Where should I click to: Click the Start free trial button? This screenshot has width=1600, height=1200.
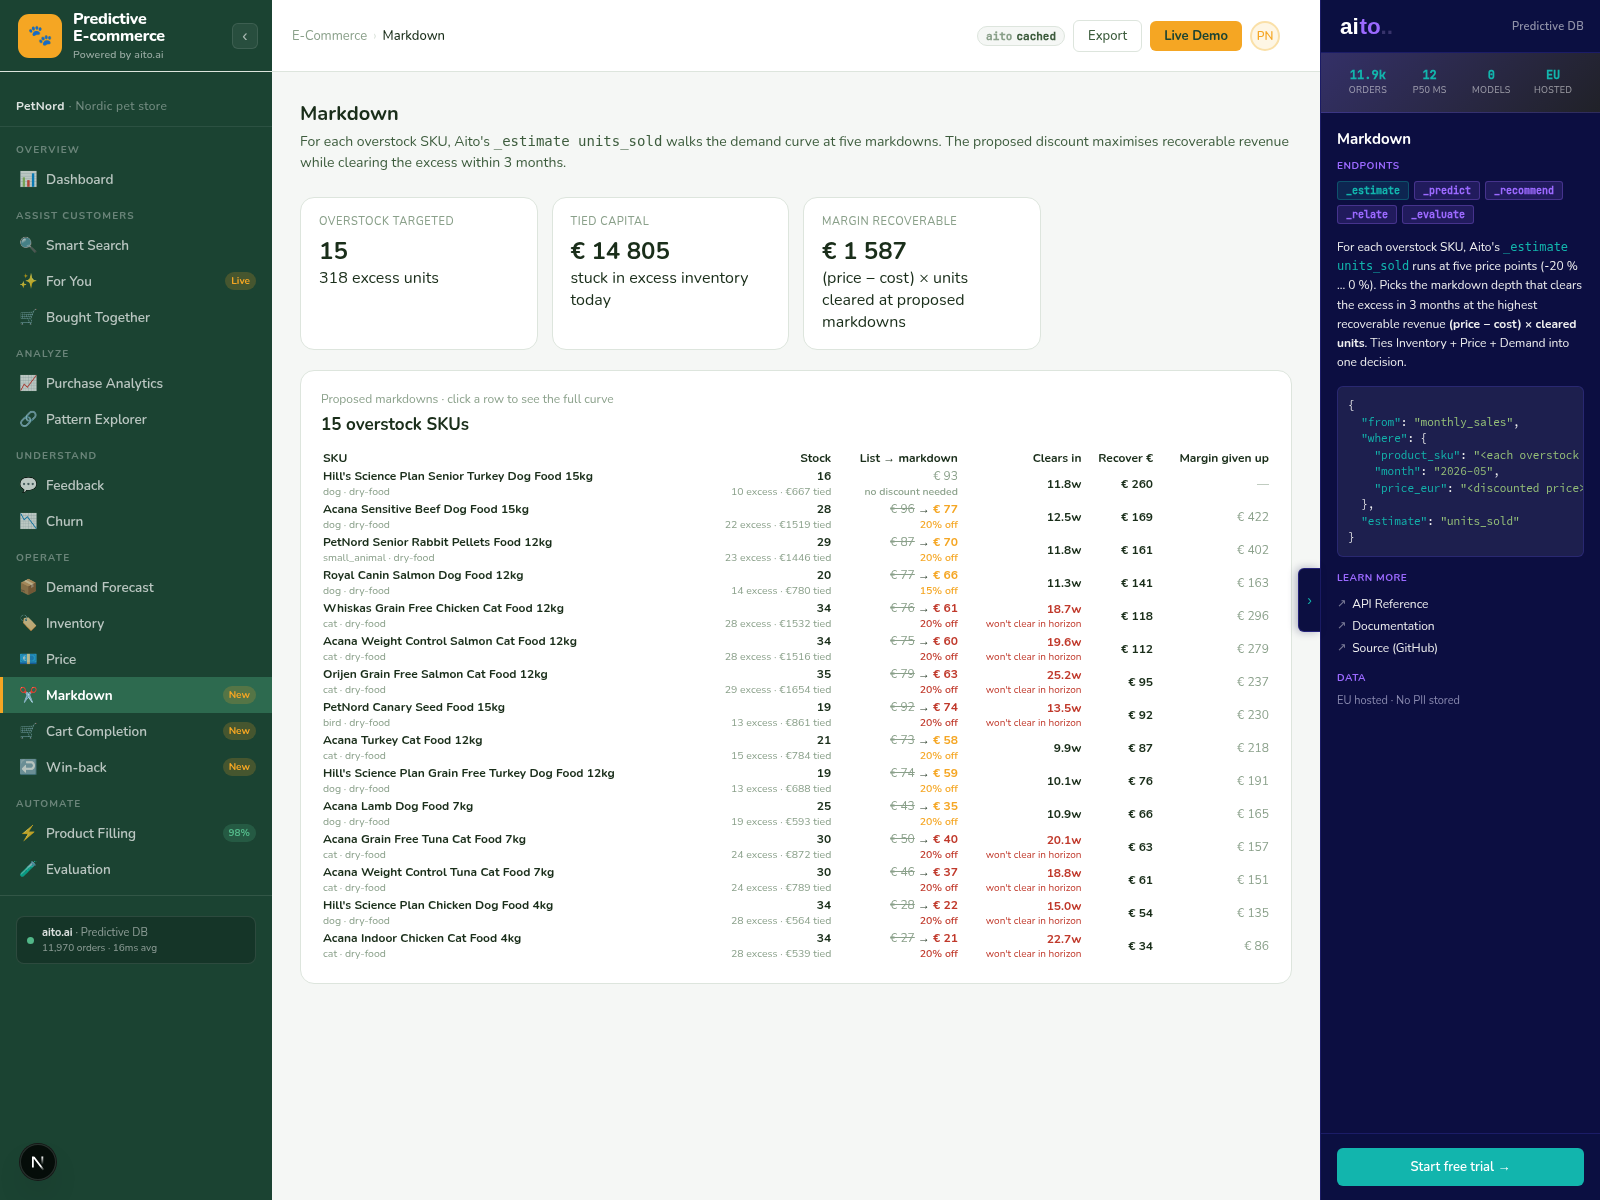click(x=1460, y=1167)
